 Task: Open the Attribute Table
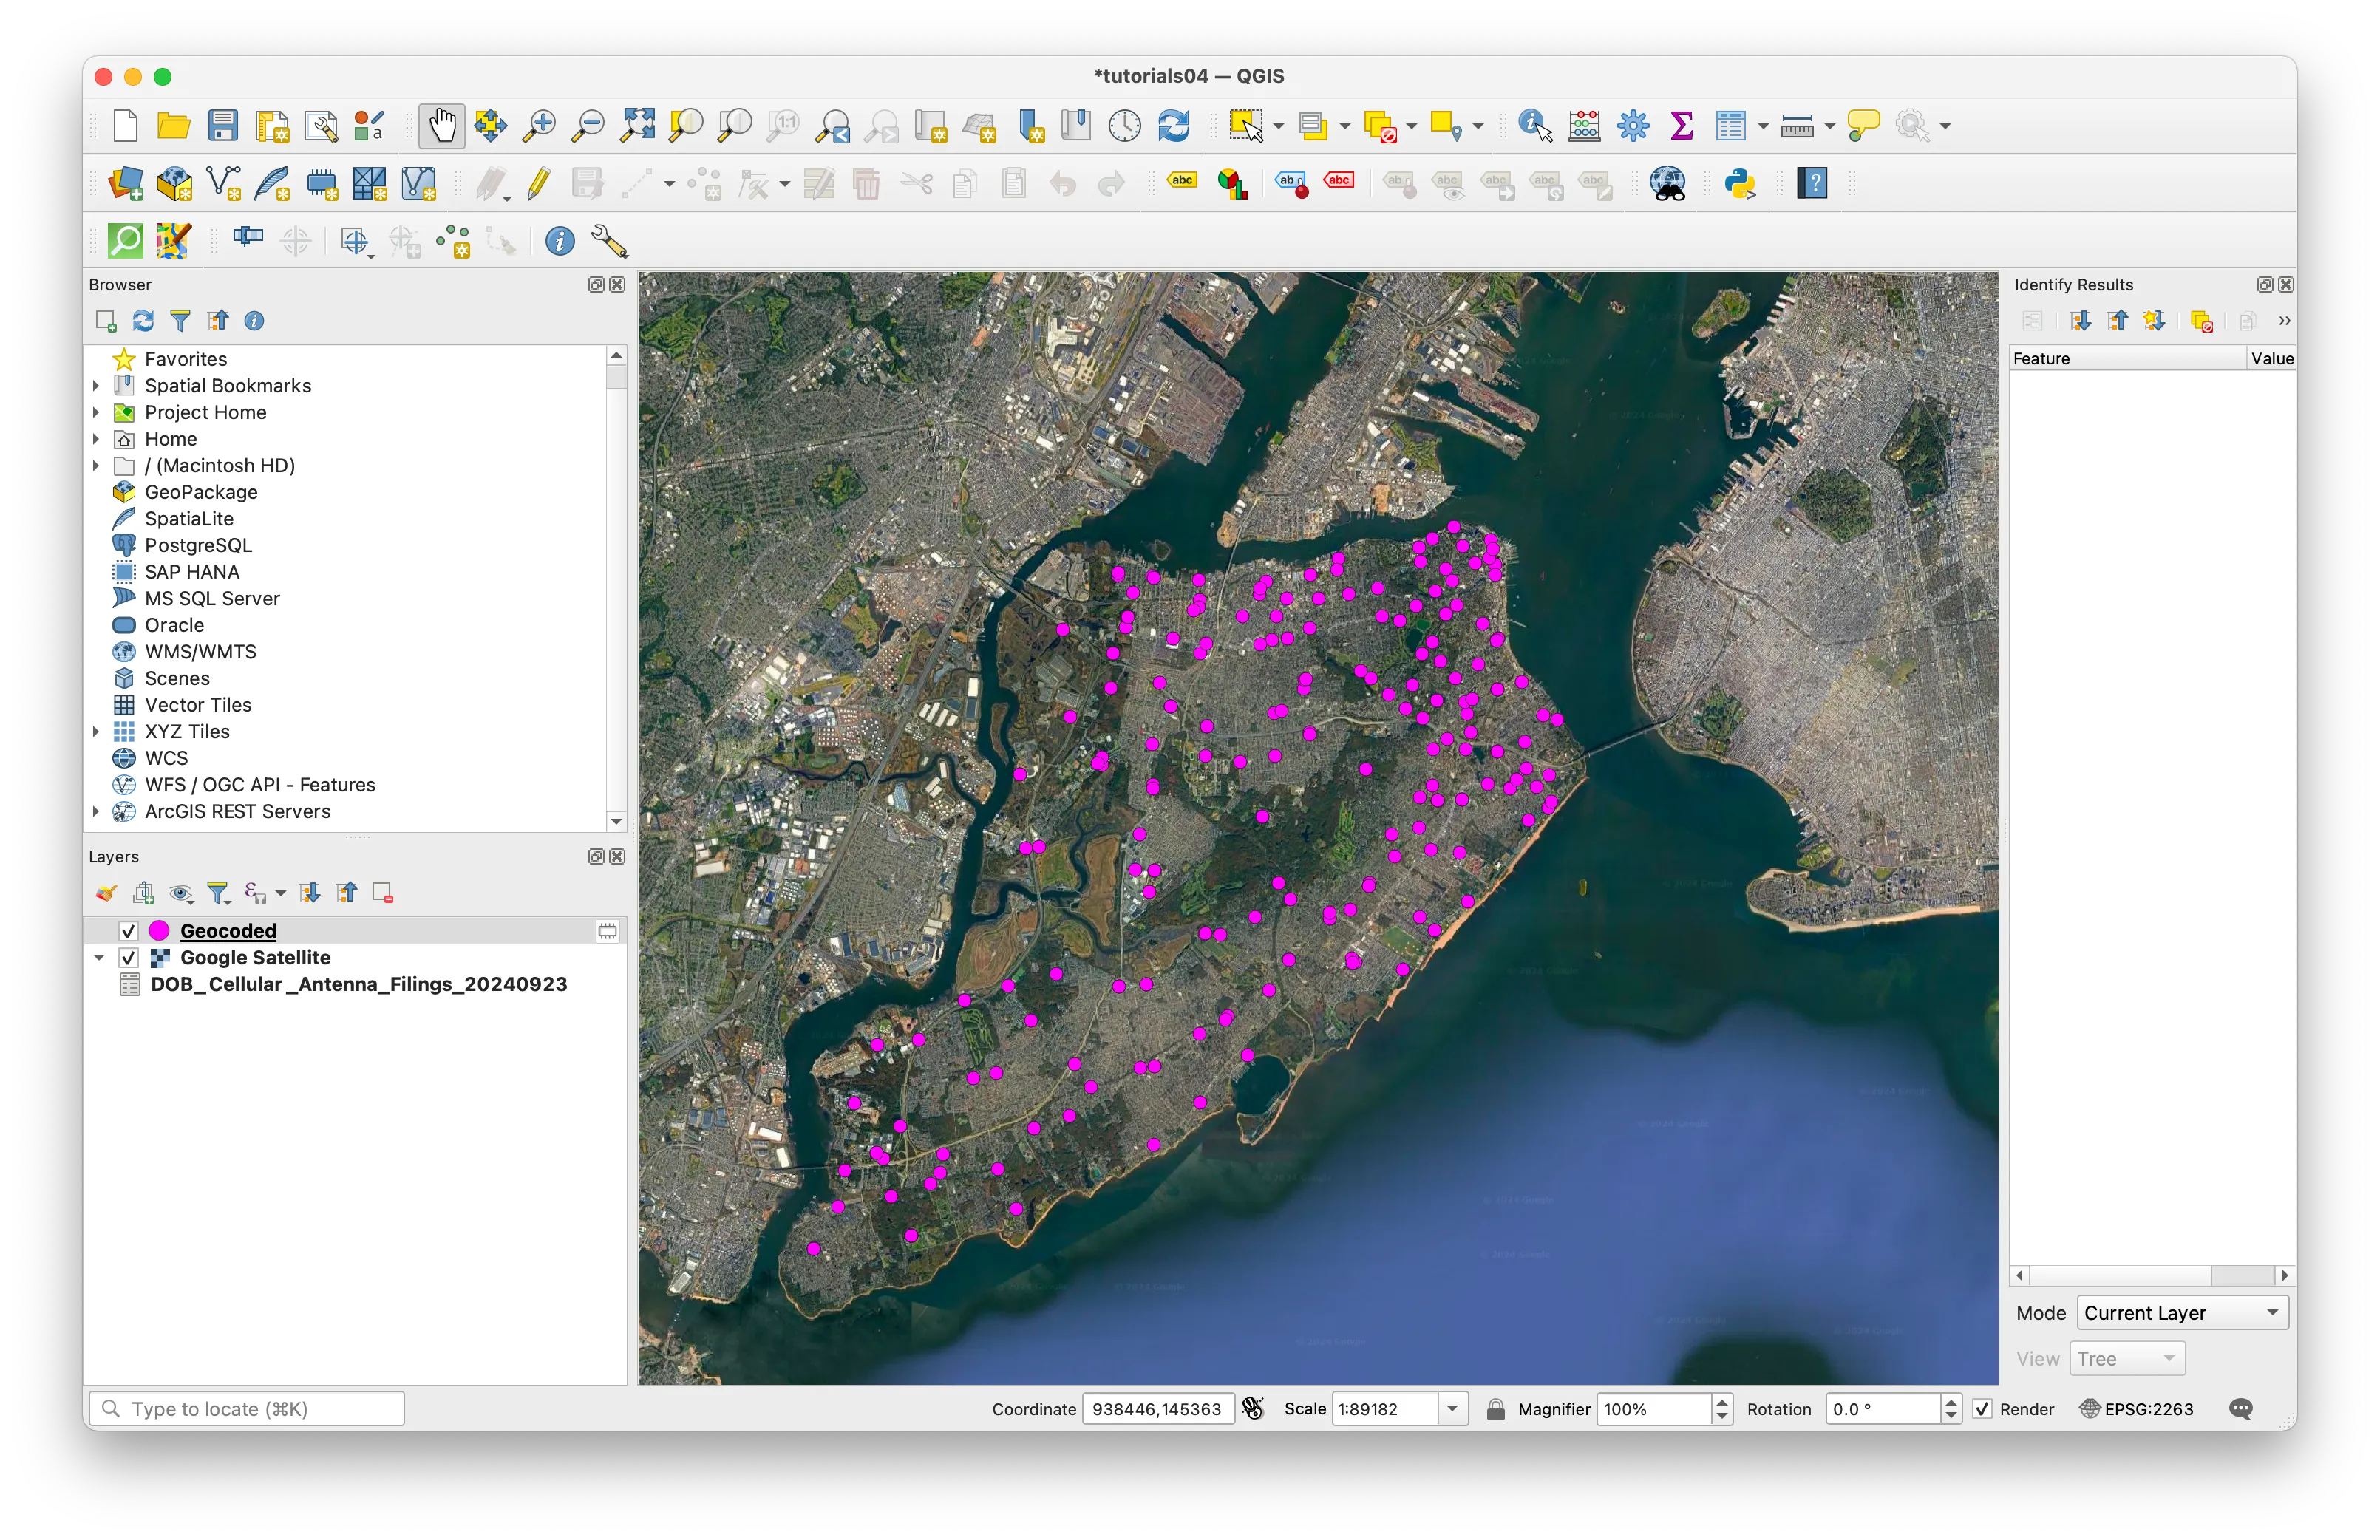click(1733, 125)
